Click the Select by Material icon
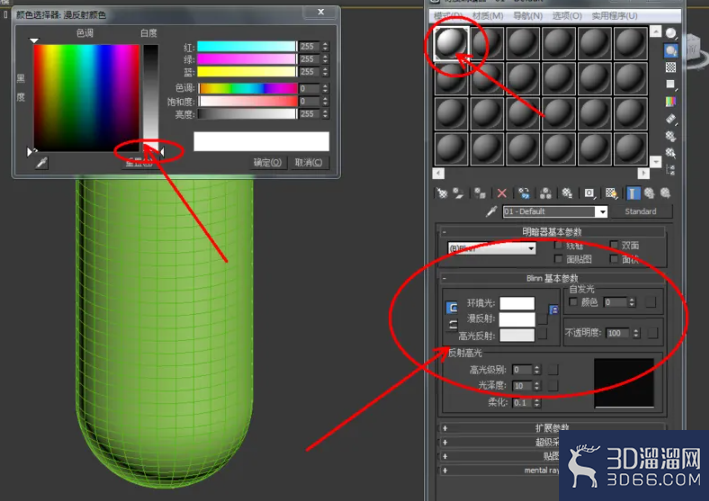The image size is (709, 501). [x=671, y=153]
